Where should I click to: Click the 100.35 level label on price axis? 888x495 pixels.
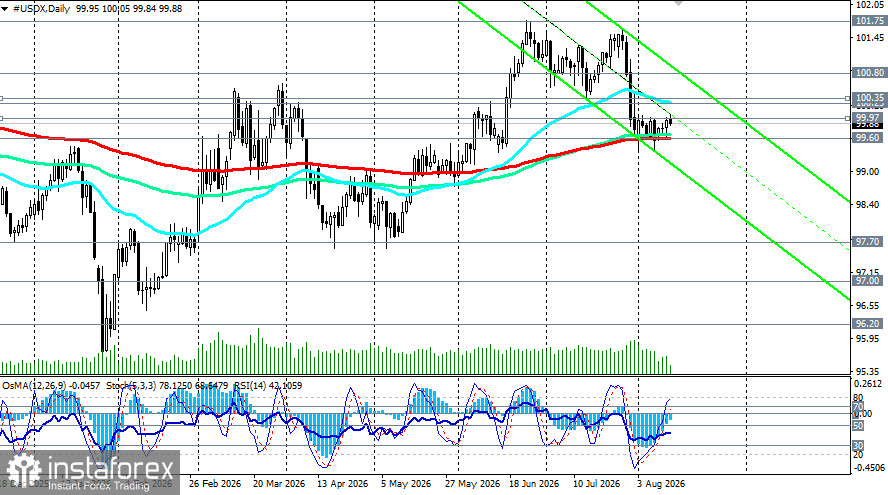pyautogui.click(x=869, y=98)
